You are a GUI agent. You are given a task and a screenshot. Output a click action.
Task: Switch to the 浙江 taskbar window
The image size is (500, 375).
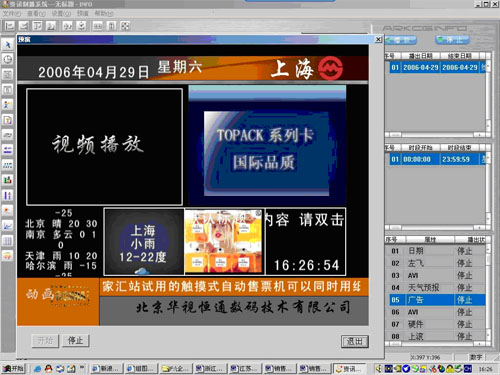210,369
